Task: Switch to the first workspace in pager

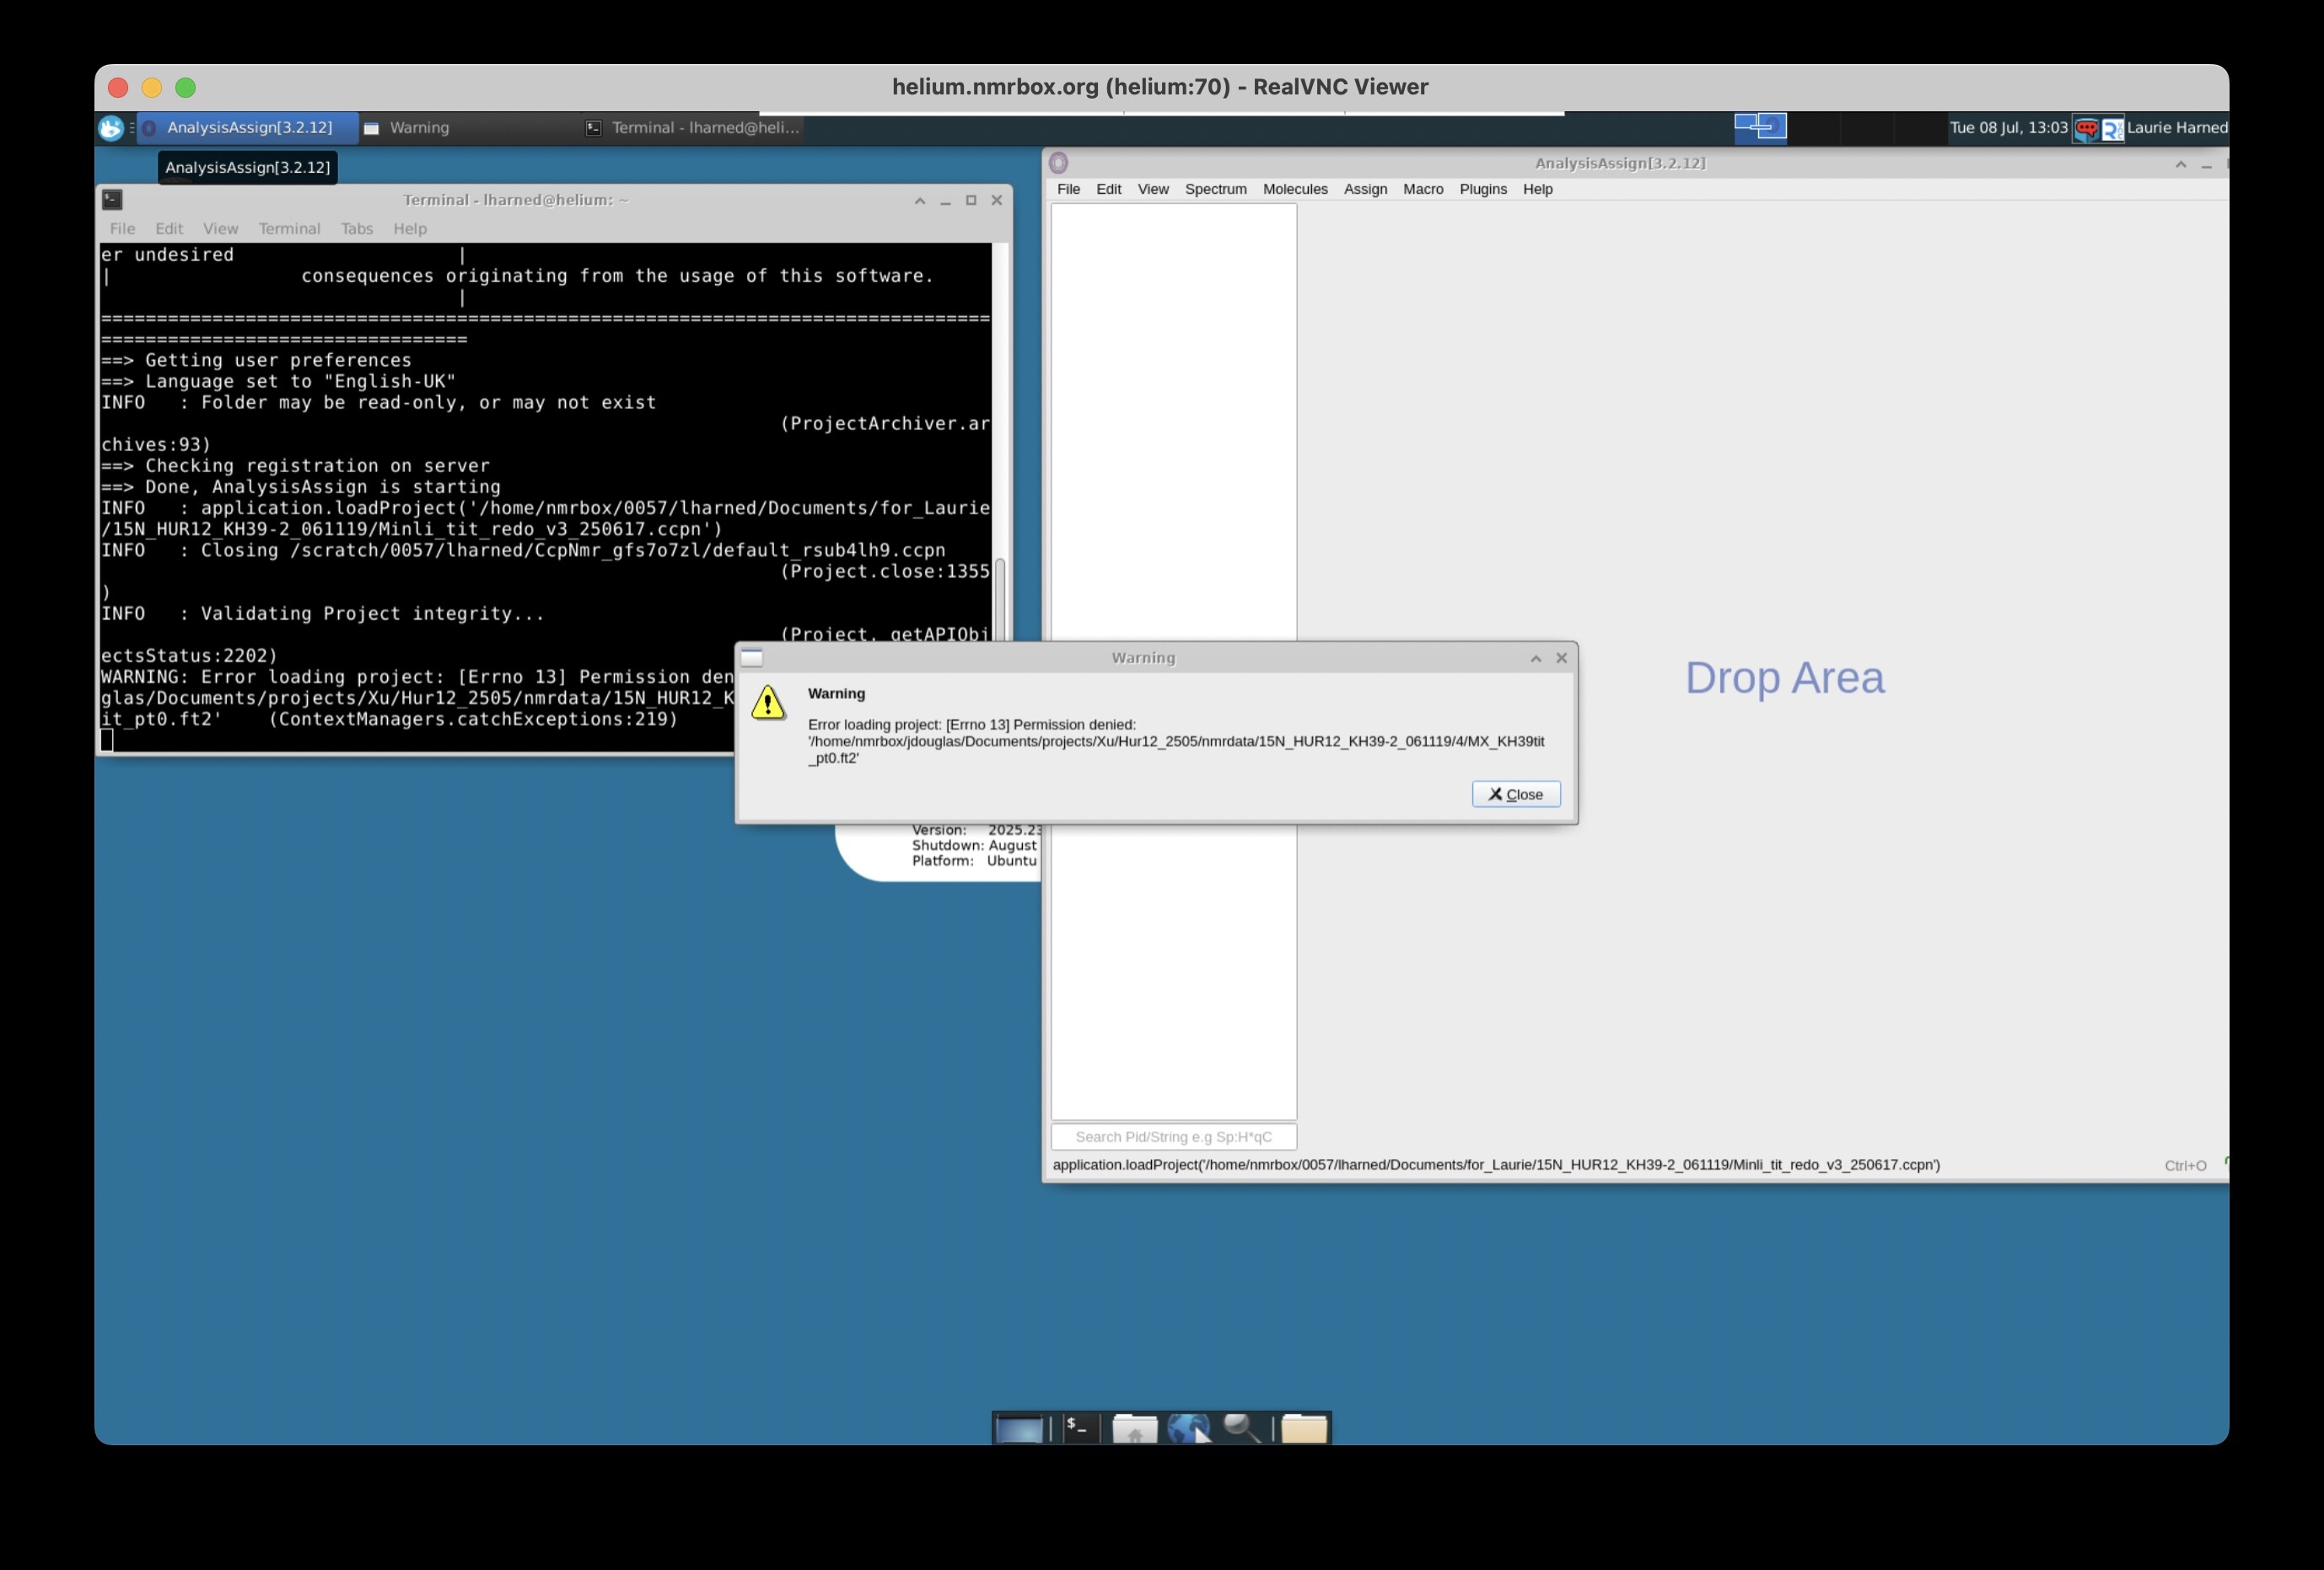Action: 1760,127
